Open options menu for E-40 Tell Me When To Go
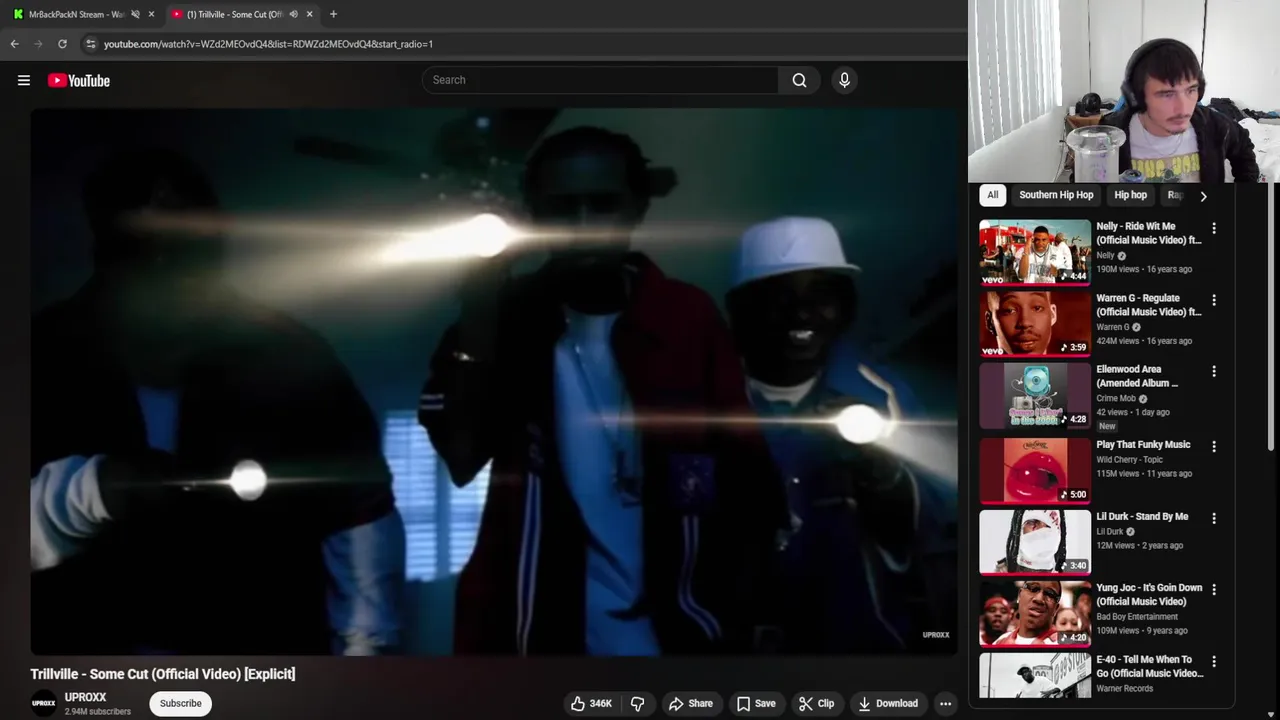 point(1214,661)
